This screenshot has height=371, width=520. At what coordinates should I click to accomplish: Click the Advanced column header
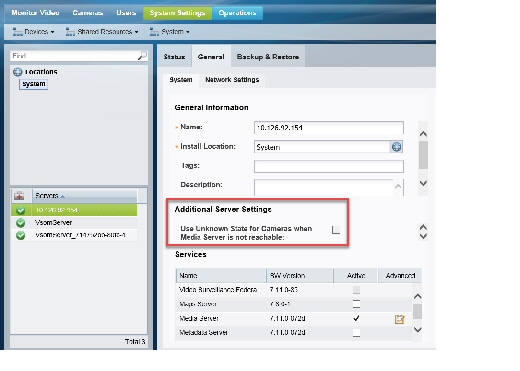tap(400, 276)
